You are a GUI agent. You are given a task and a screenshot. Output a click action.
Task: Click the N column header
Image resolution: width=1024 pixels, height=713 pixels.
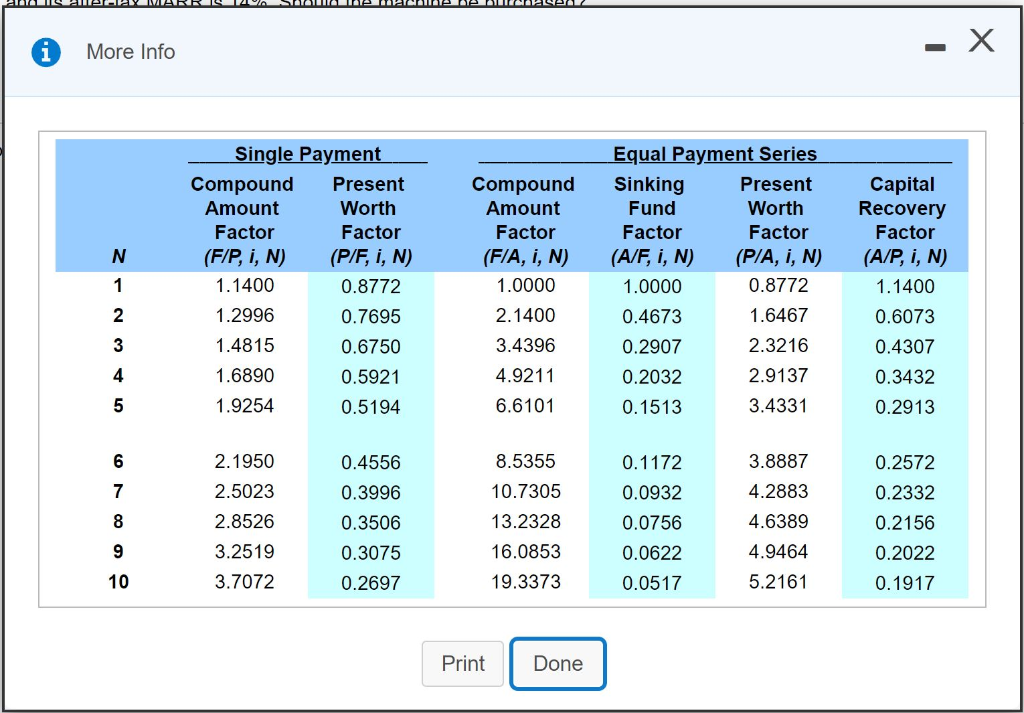[x=118, y=257]
